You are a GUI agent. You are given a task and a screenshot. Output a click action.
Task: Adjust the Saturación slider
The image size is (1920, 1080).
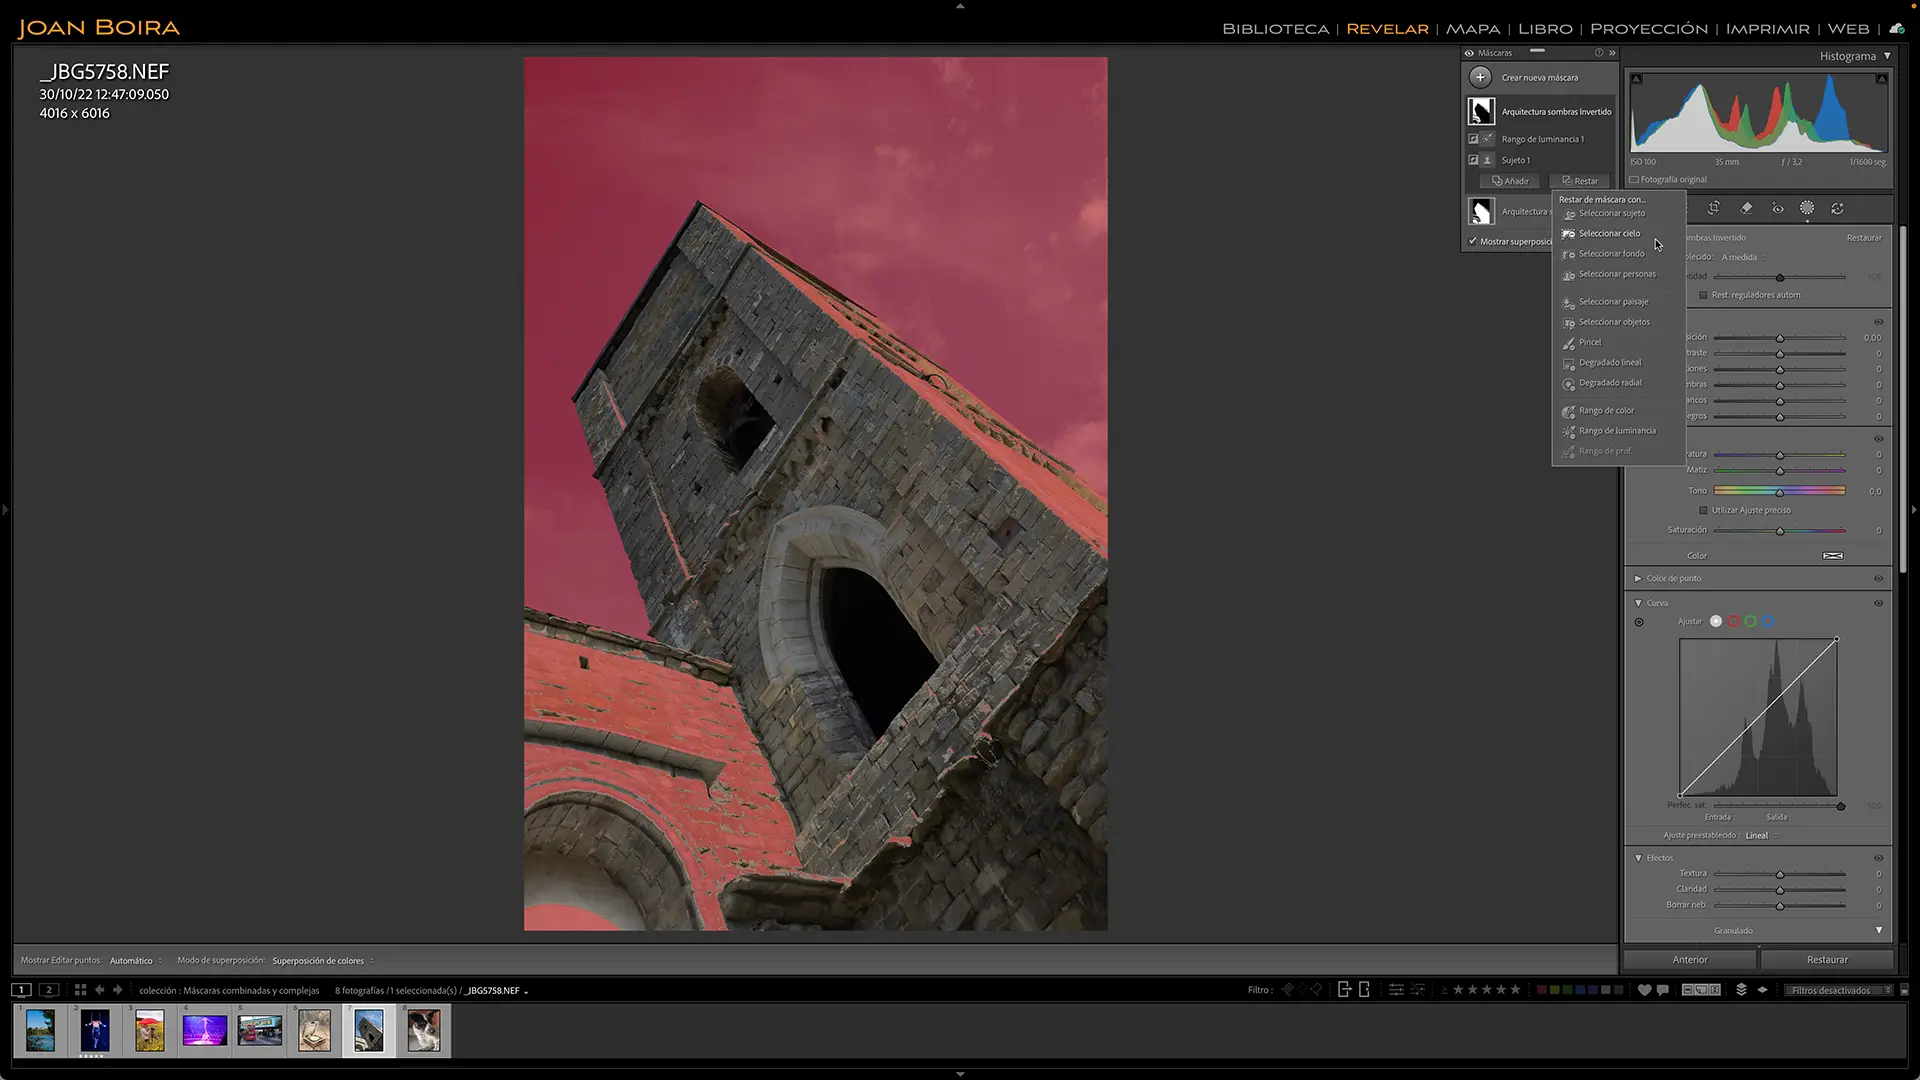[x=1779, y=531]
